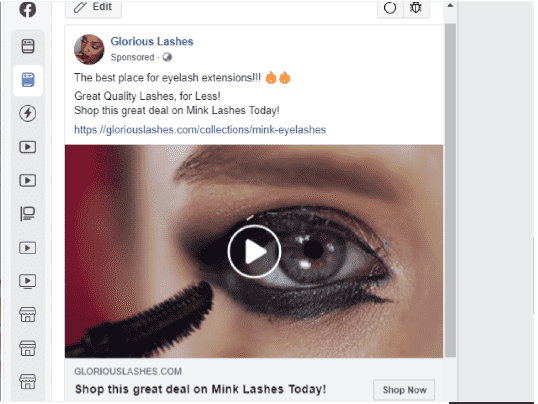This screenshot has height=404, width=538.
Task: Select the gray news feed placement icon
Action: point(28,46)
